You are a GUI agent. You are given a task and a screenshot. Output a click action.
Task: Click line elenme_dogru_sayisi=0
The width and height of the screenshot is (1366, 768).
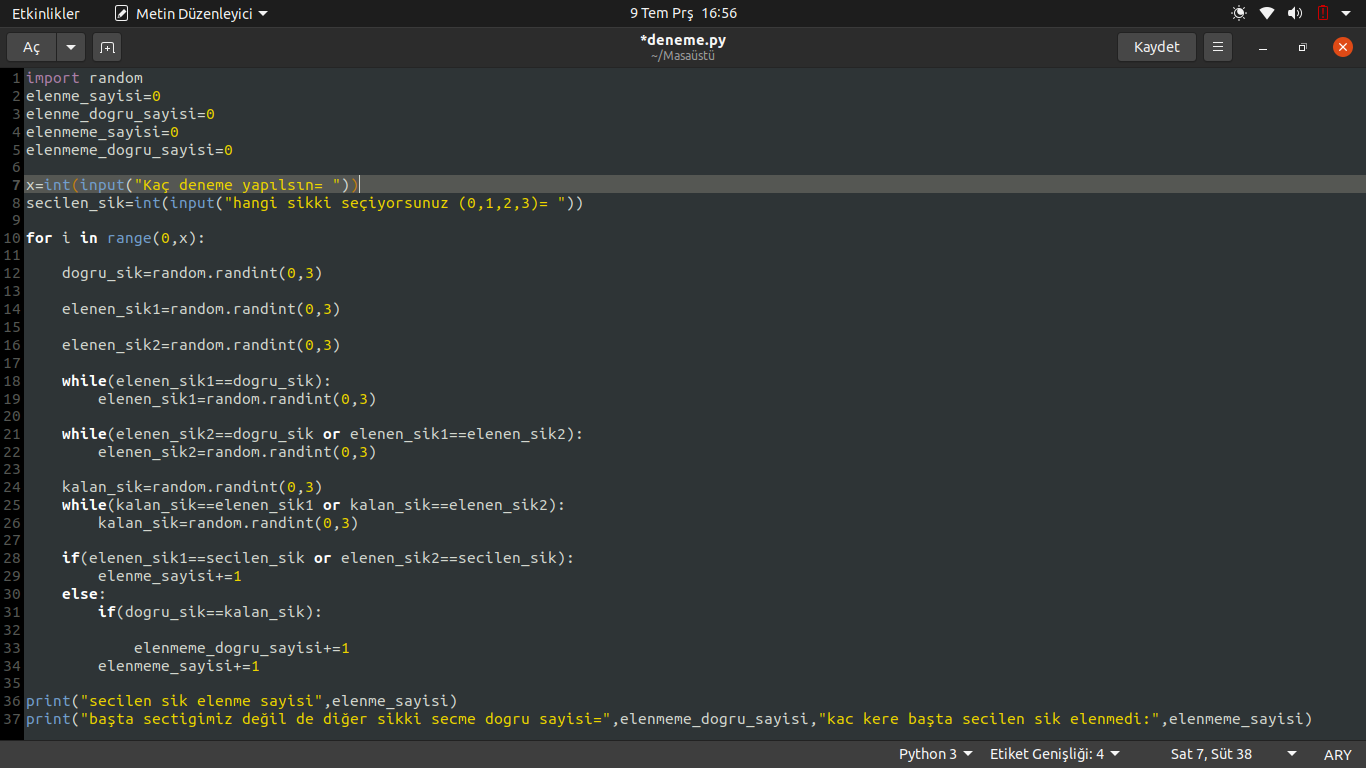(120, 114)
